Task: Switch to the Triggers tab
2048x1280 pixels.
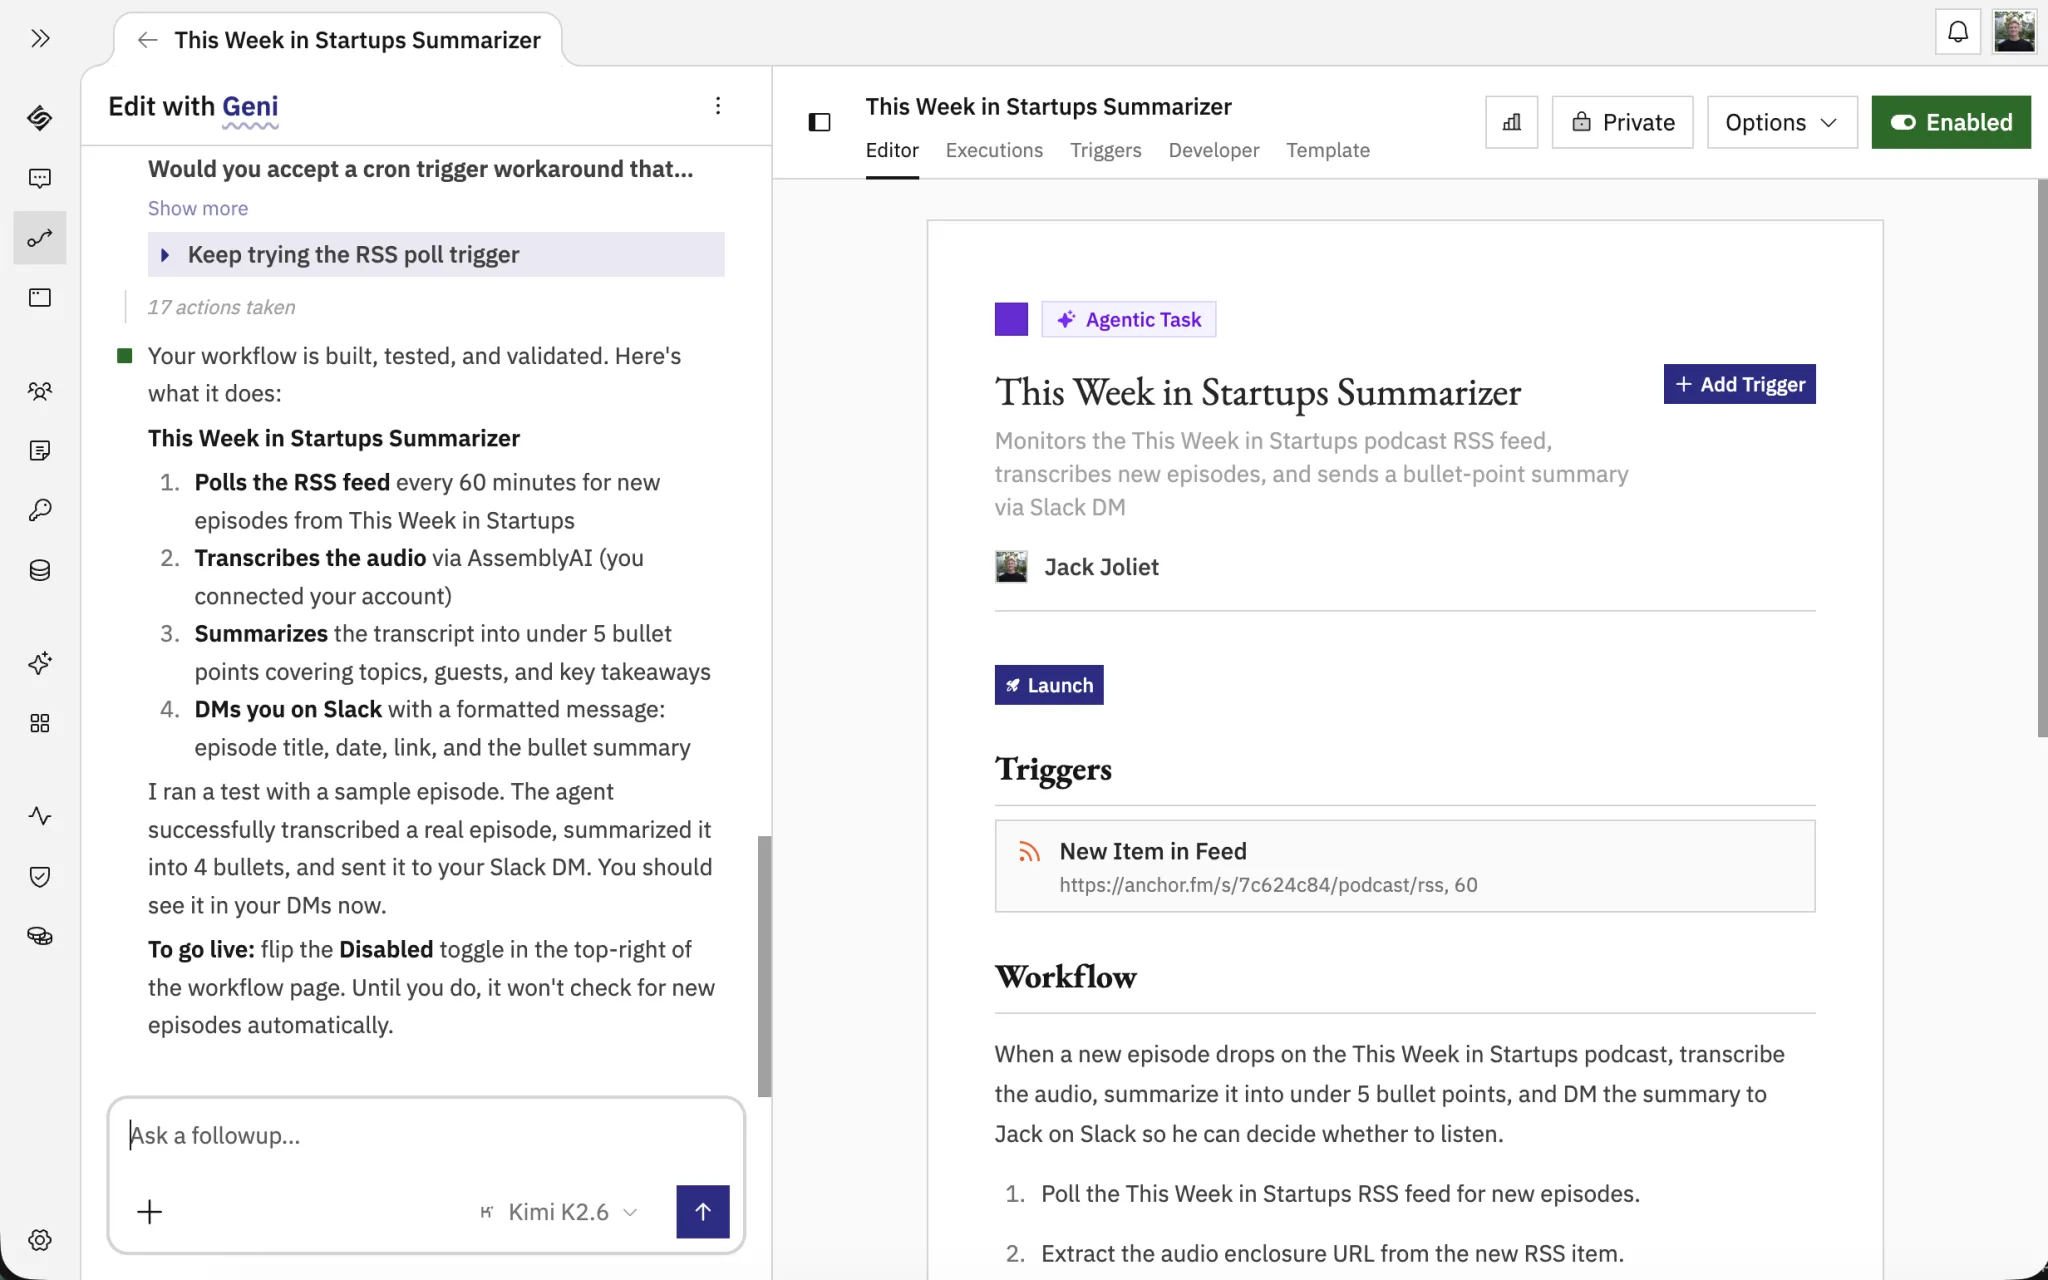Action: click(1105, 150)
